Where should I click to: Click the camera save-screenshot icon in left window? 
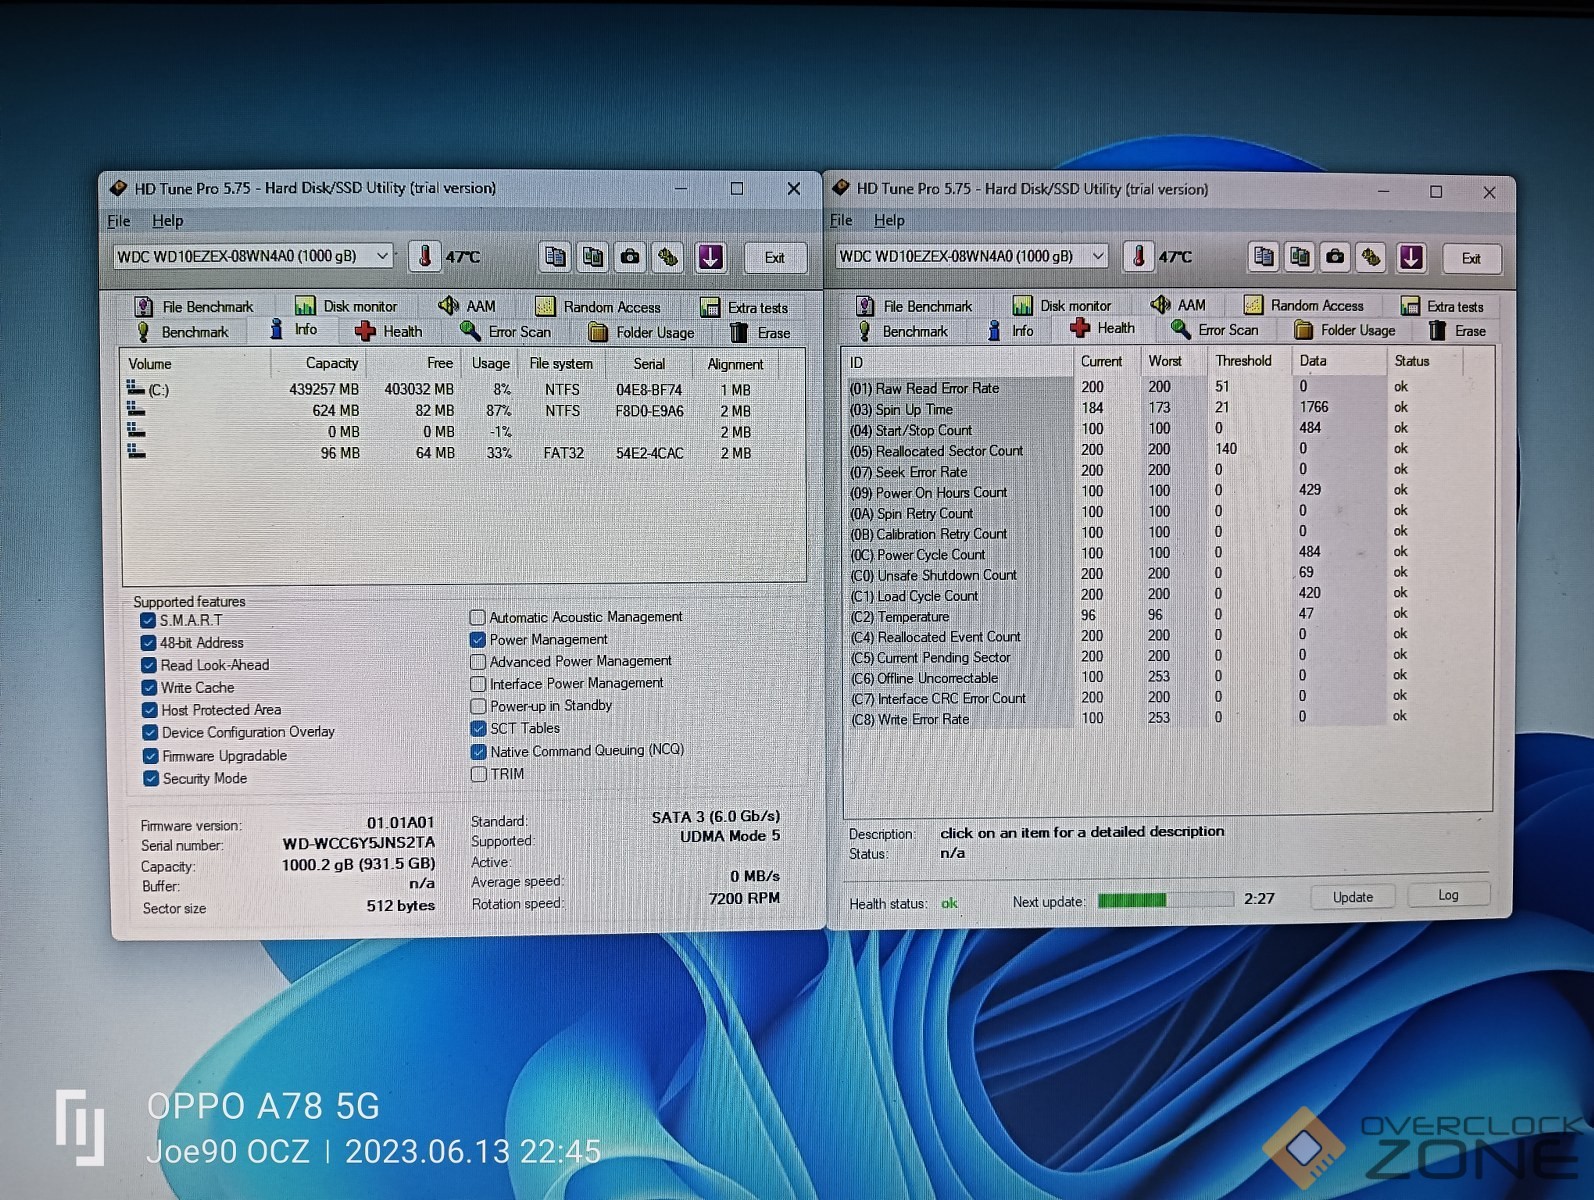click(630, 257)
